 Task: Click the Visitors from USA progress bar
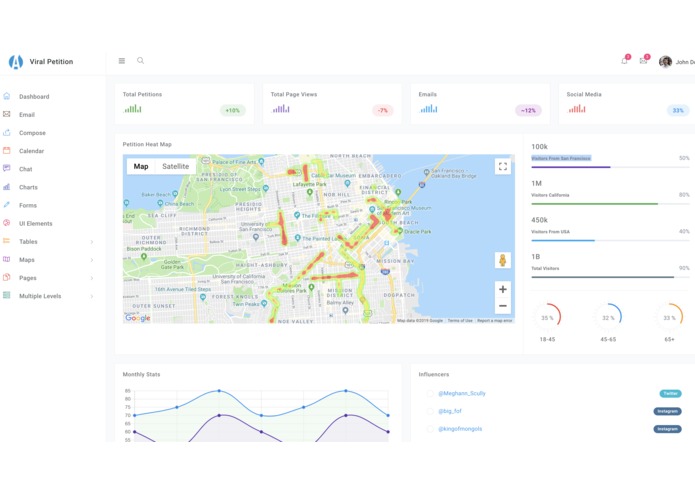coord(610,241)
